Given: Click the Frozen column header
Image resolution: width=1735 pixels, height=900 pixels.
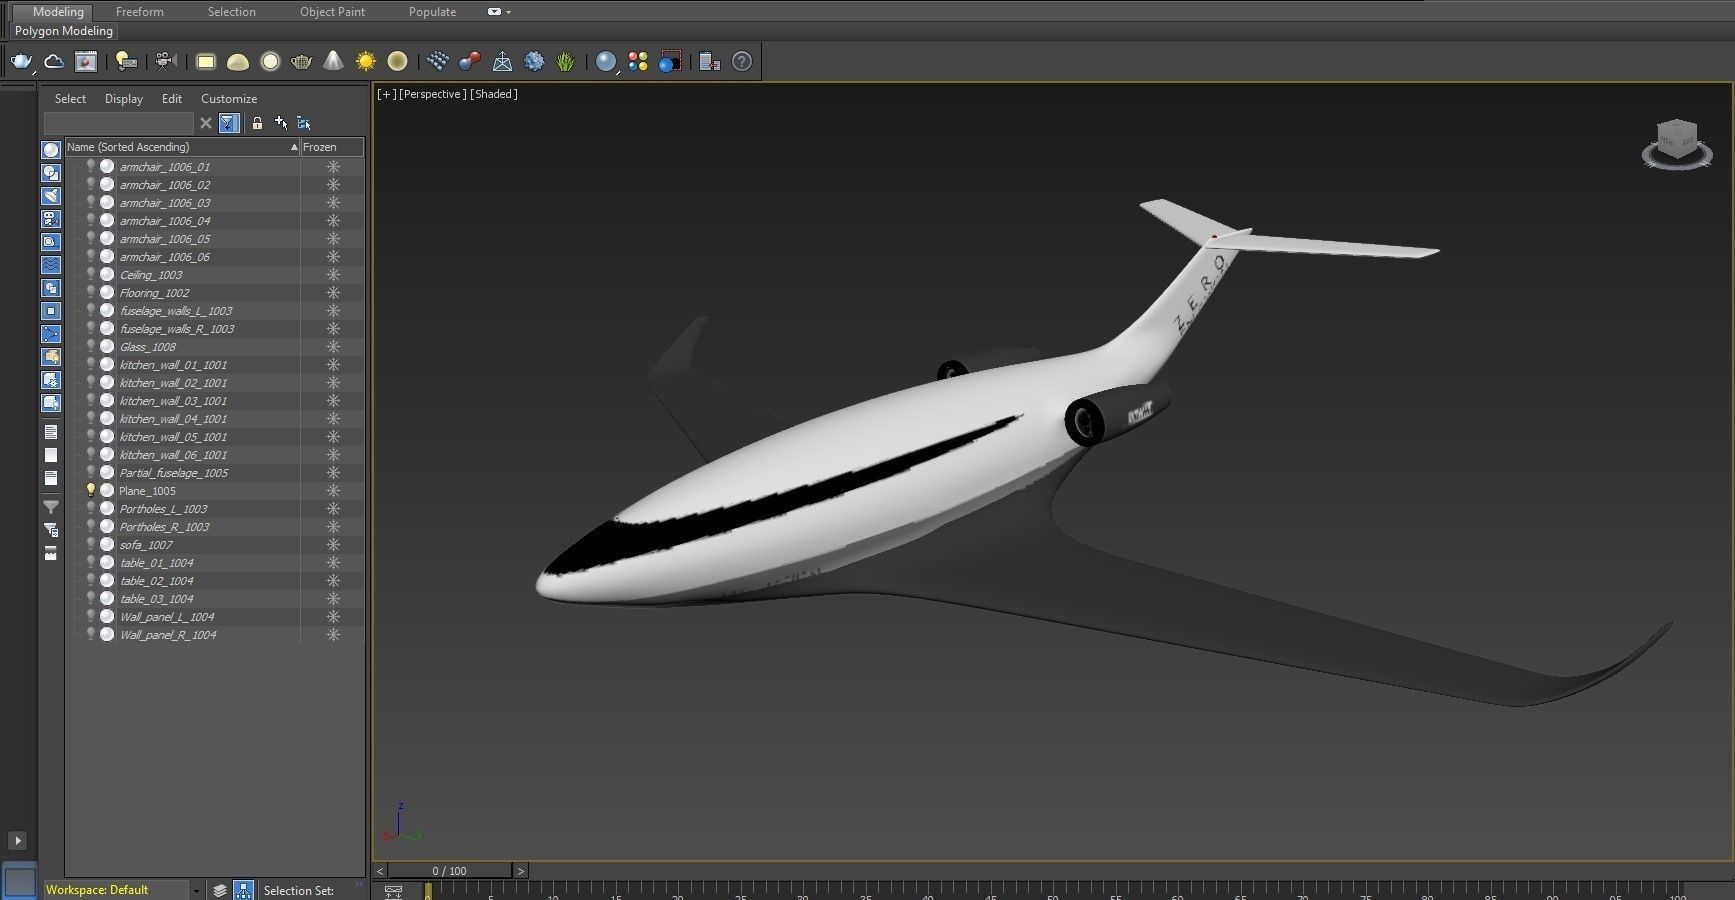Looking at the screenshot, I should [332, 147].
